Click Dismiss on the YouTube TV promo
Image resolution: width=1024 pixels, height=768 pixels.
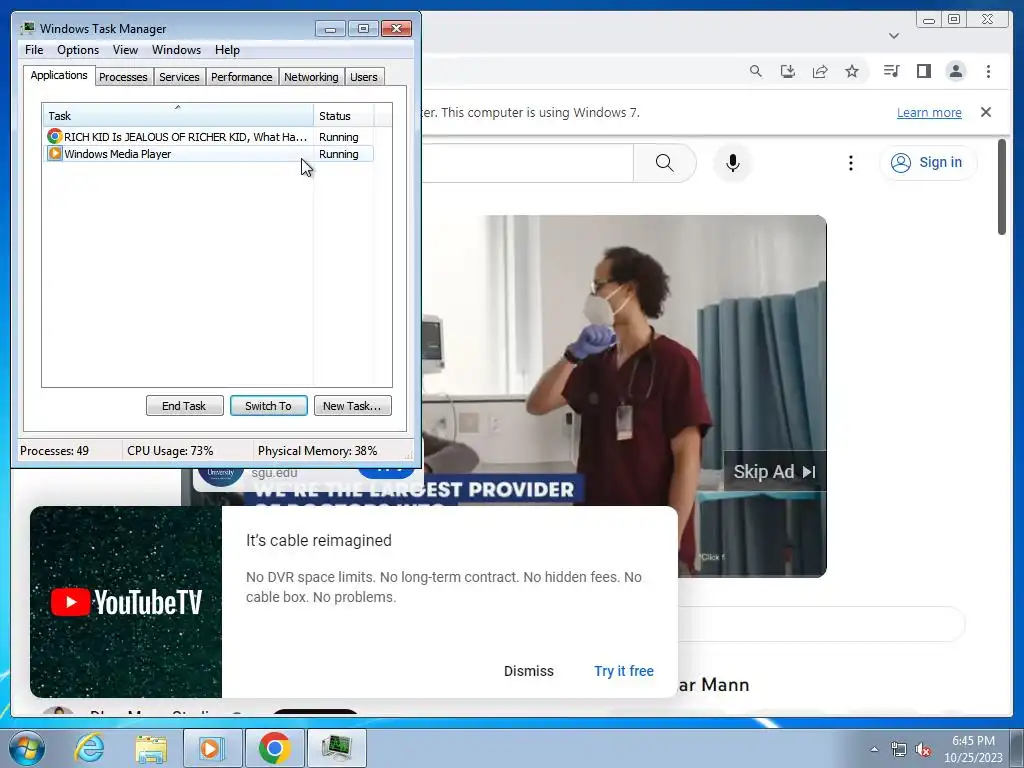528,671
